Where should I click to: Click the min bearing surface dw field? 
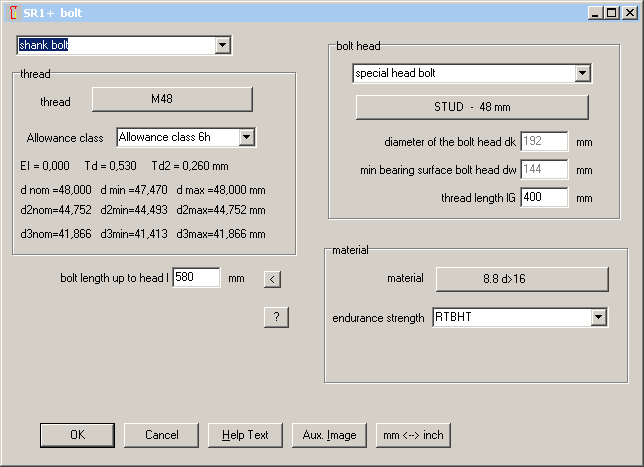(x=543, y=170)
